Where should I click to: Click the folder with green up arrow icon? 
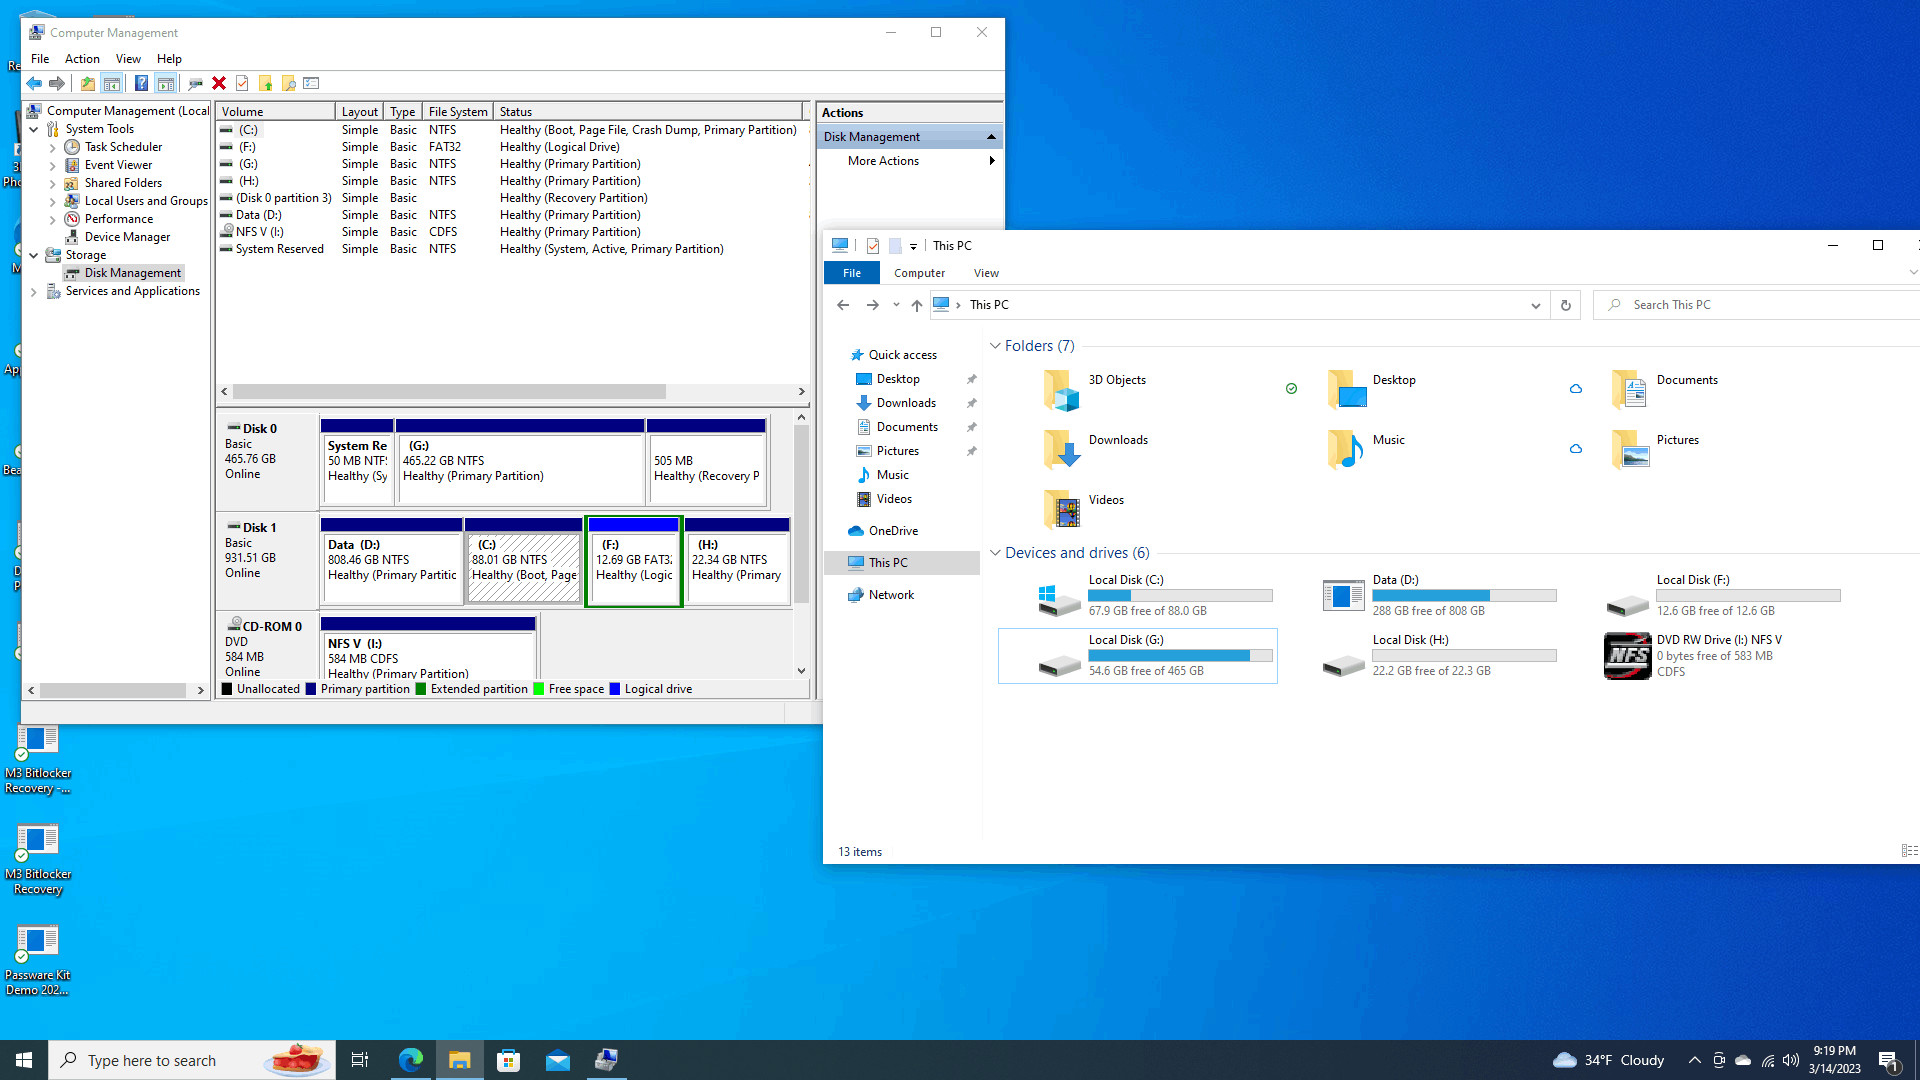pos(265,84)
